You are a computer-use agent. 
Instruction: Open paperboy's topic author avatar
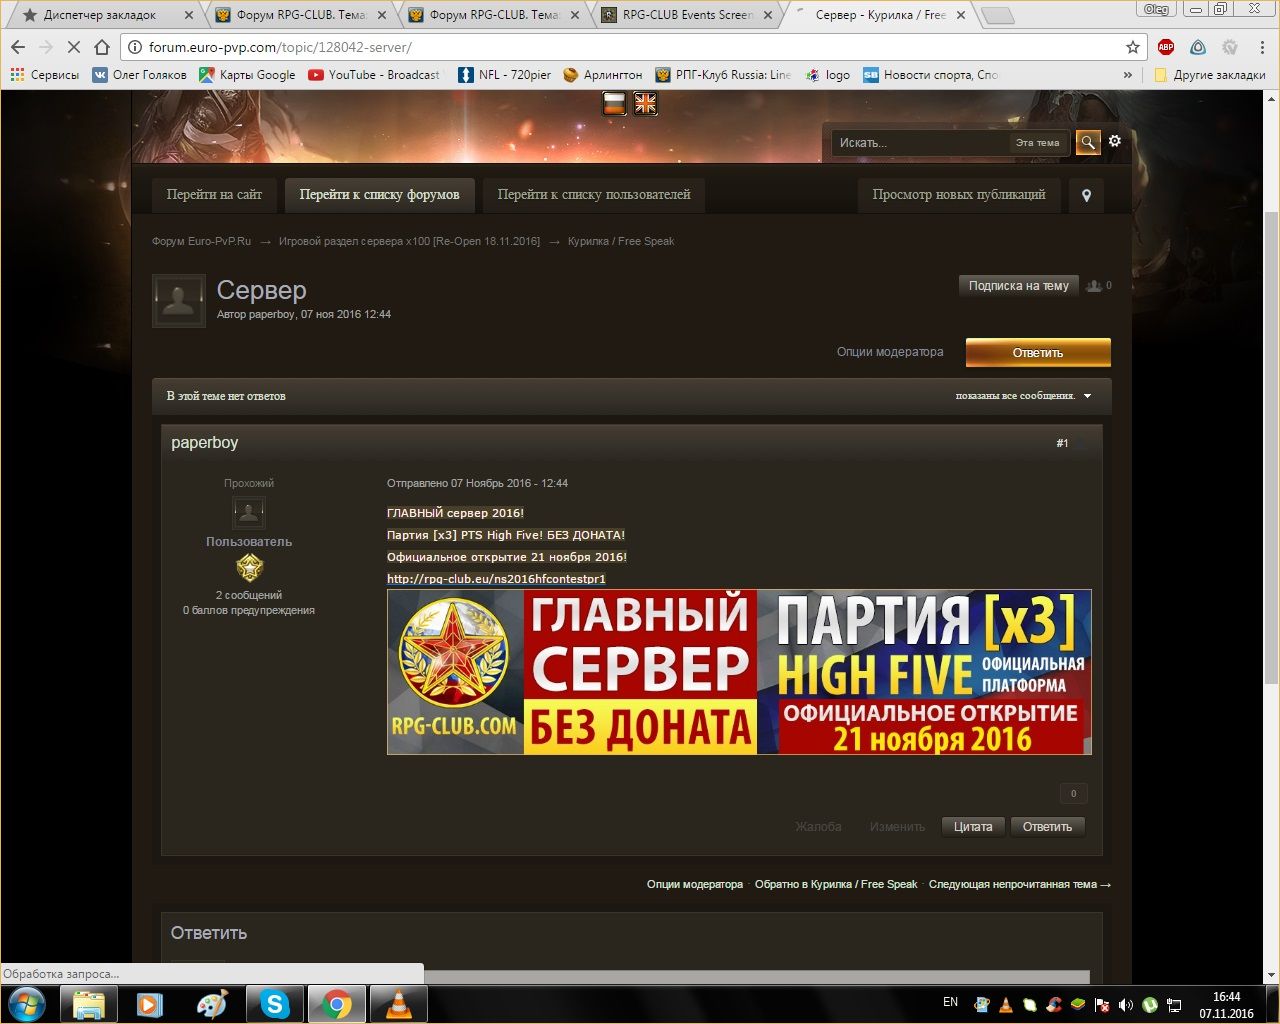click(179, 301)
